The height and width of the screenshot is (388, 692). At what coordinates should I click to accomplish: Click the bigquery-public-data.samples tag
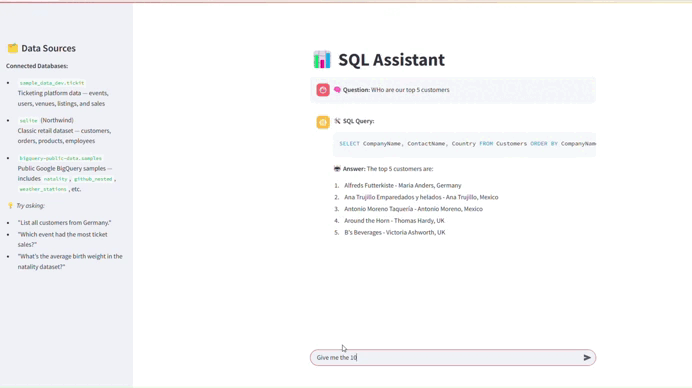(x=60, y=158)
